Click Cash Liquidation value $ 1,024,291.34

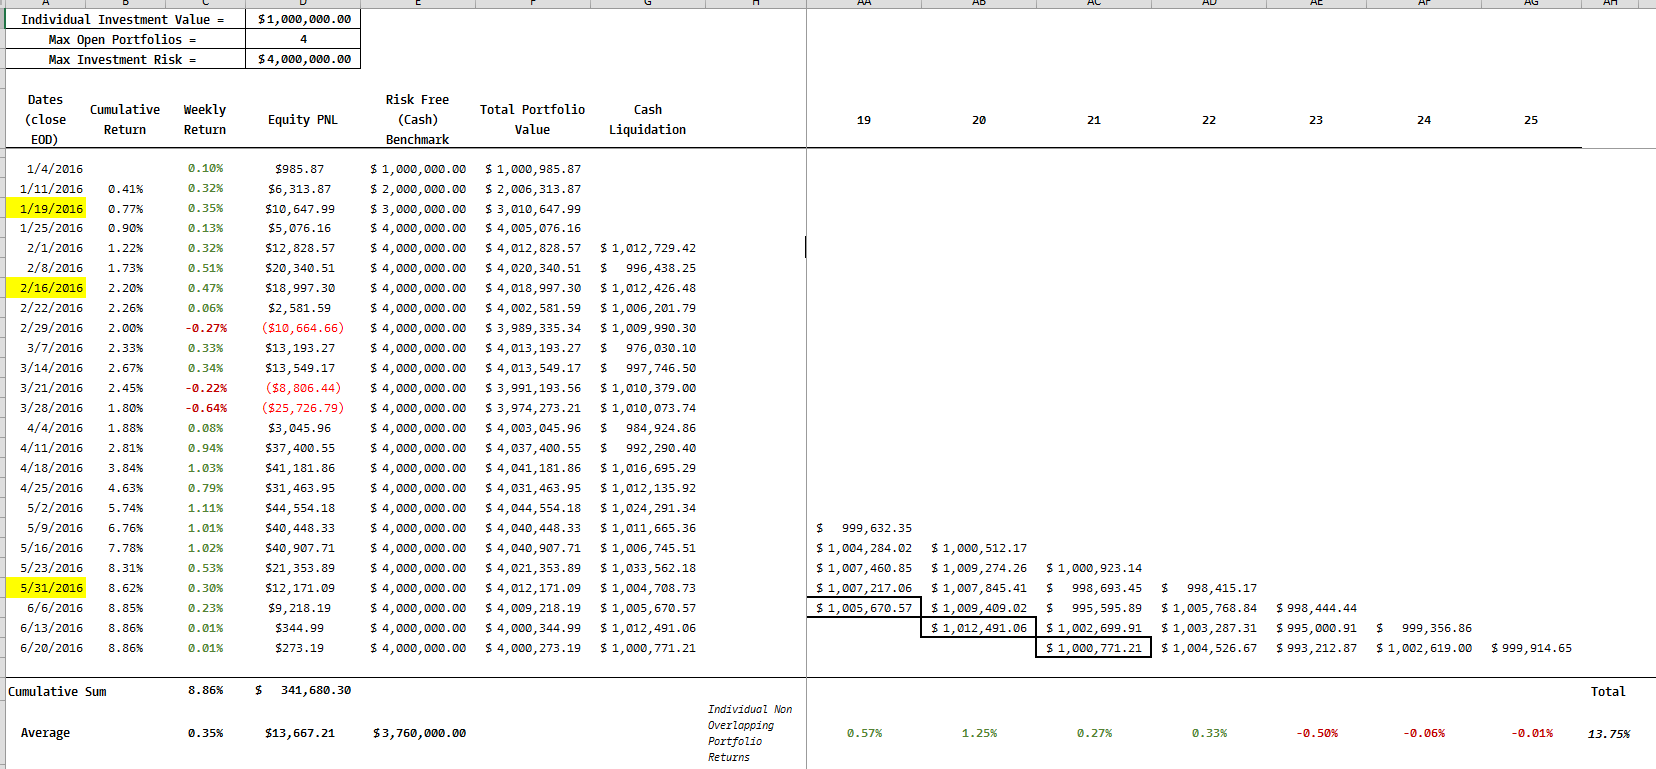click(x=648, y=508)
